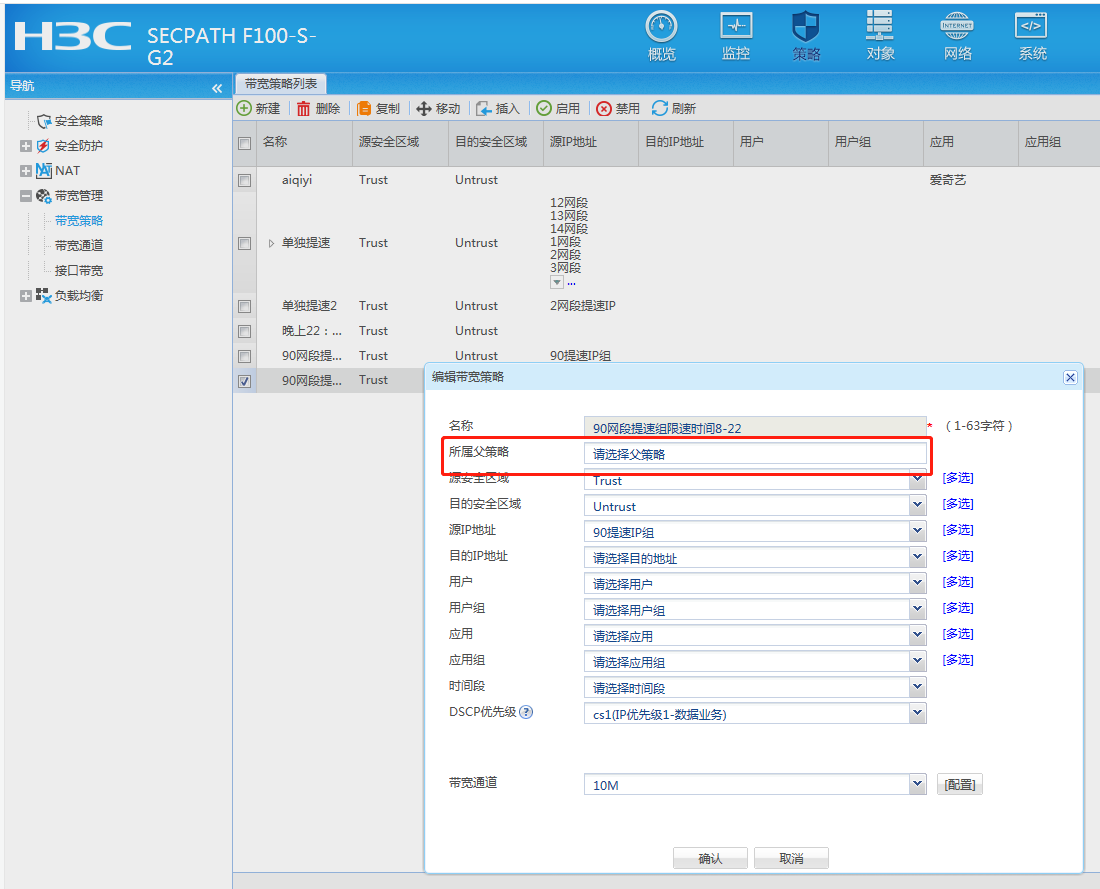This screenshot has height=889, width=1100.
Task: Open the 时间段 time range dropdown
Action: tap(917, 687)
